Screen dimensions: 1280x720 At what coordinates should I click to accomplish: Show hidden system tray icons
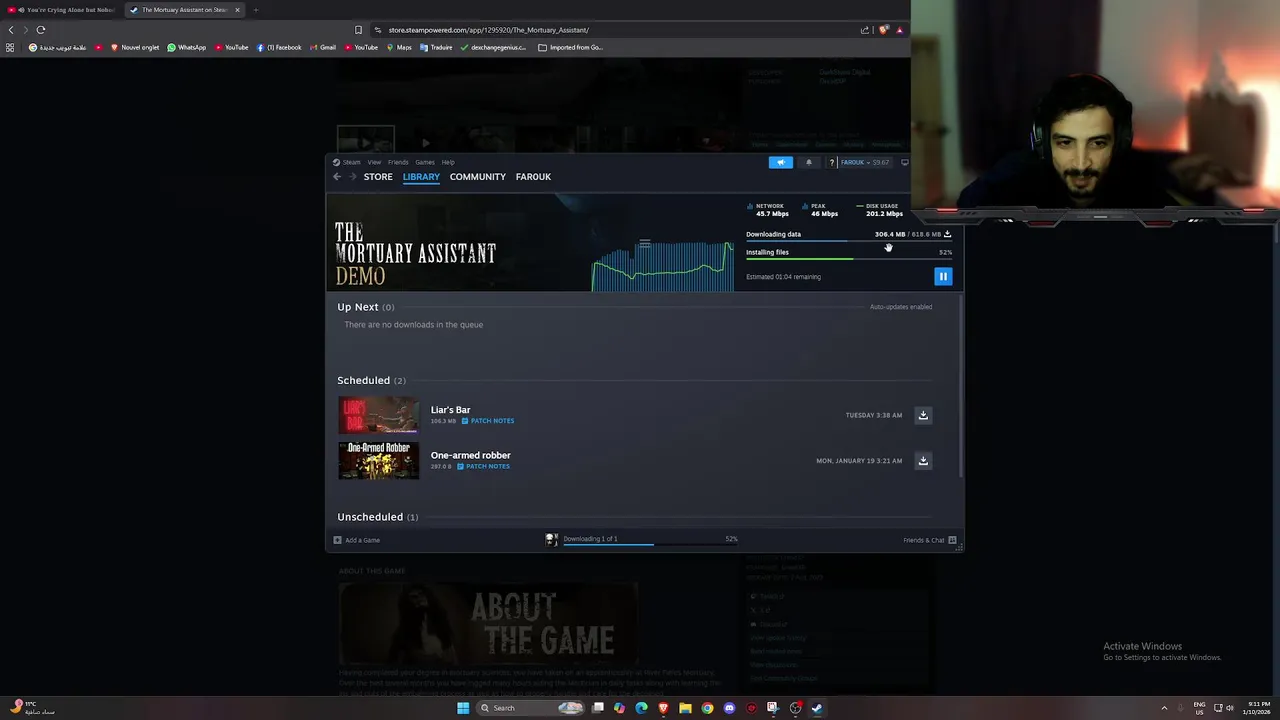(x=1164, y=708)
